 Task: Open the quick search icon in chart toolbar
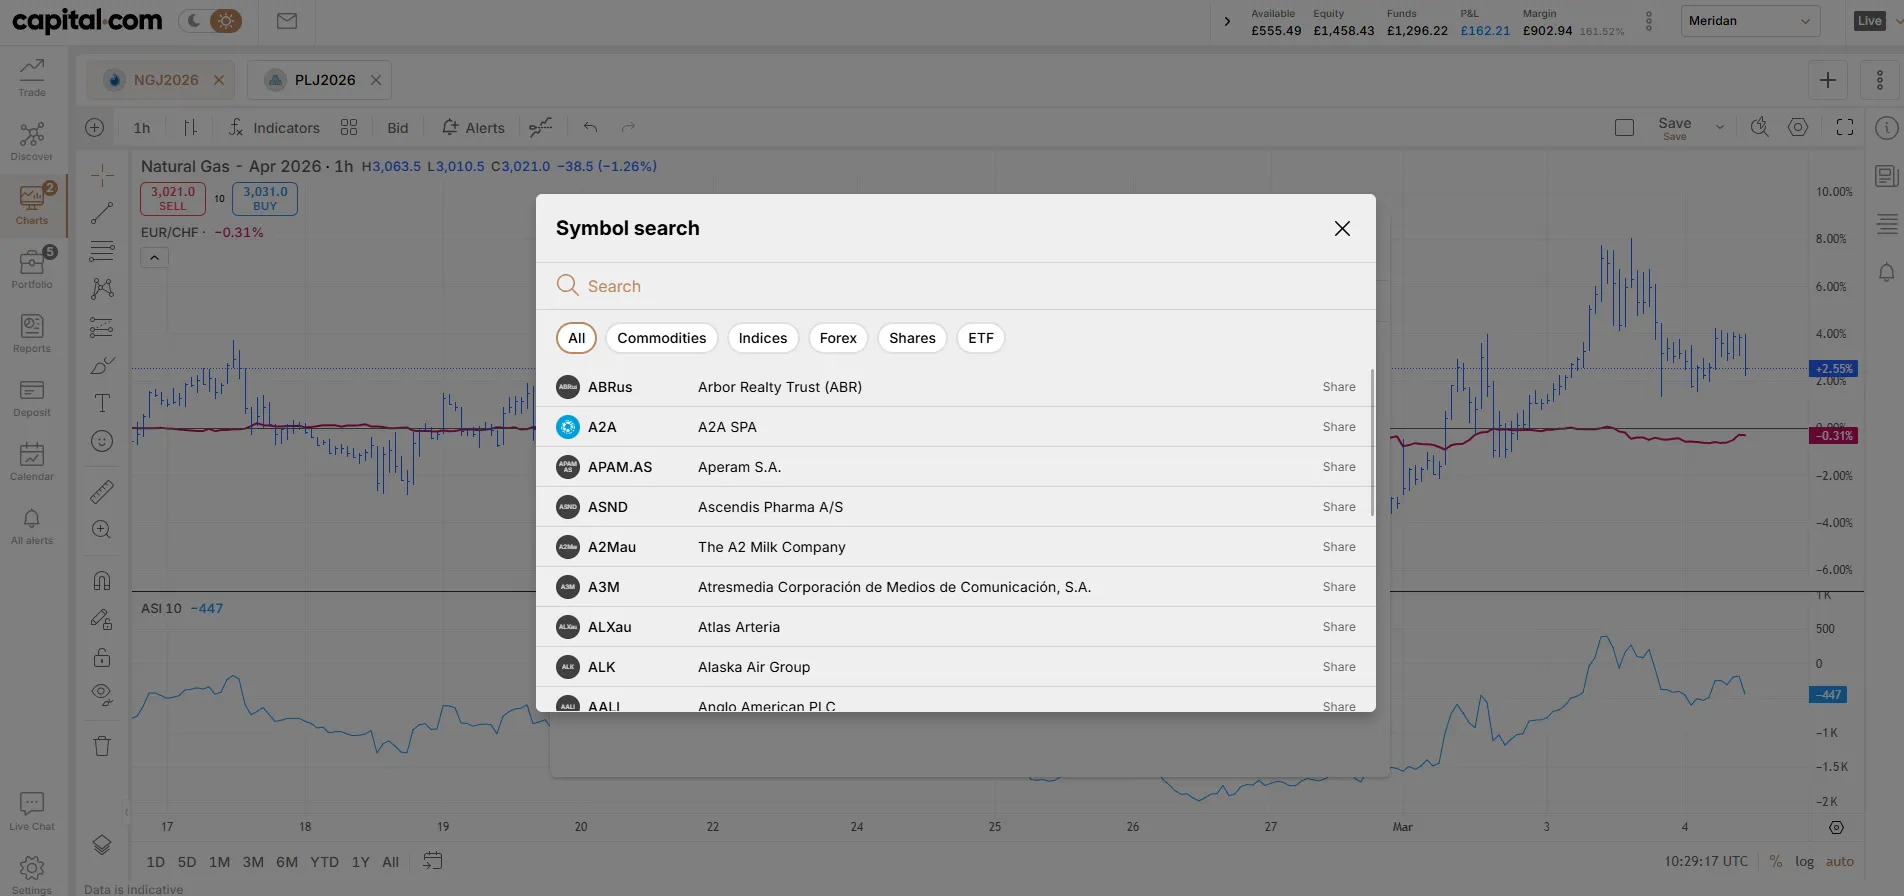tap(1759, 127)
